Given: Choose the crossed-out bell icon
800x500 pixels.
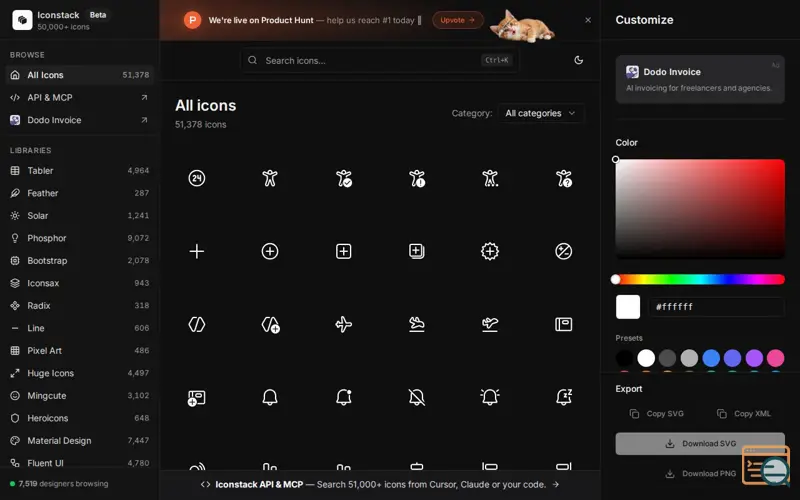Looking at the screenshot, I should point(417,397).
